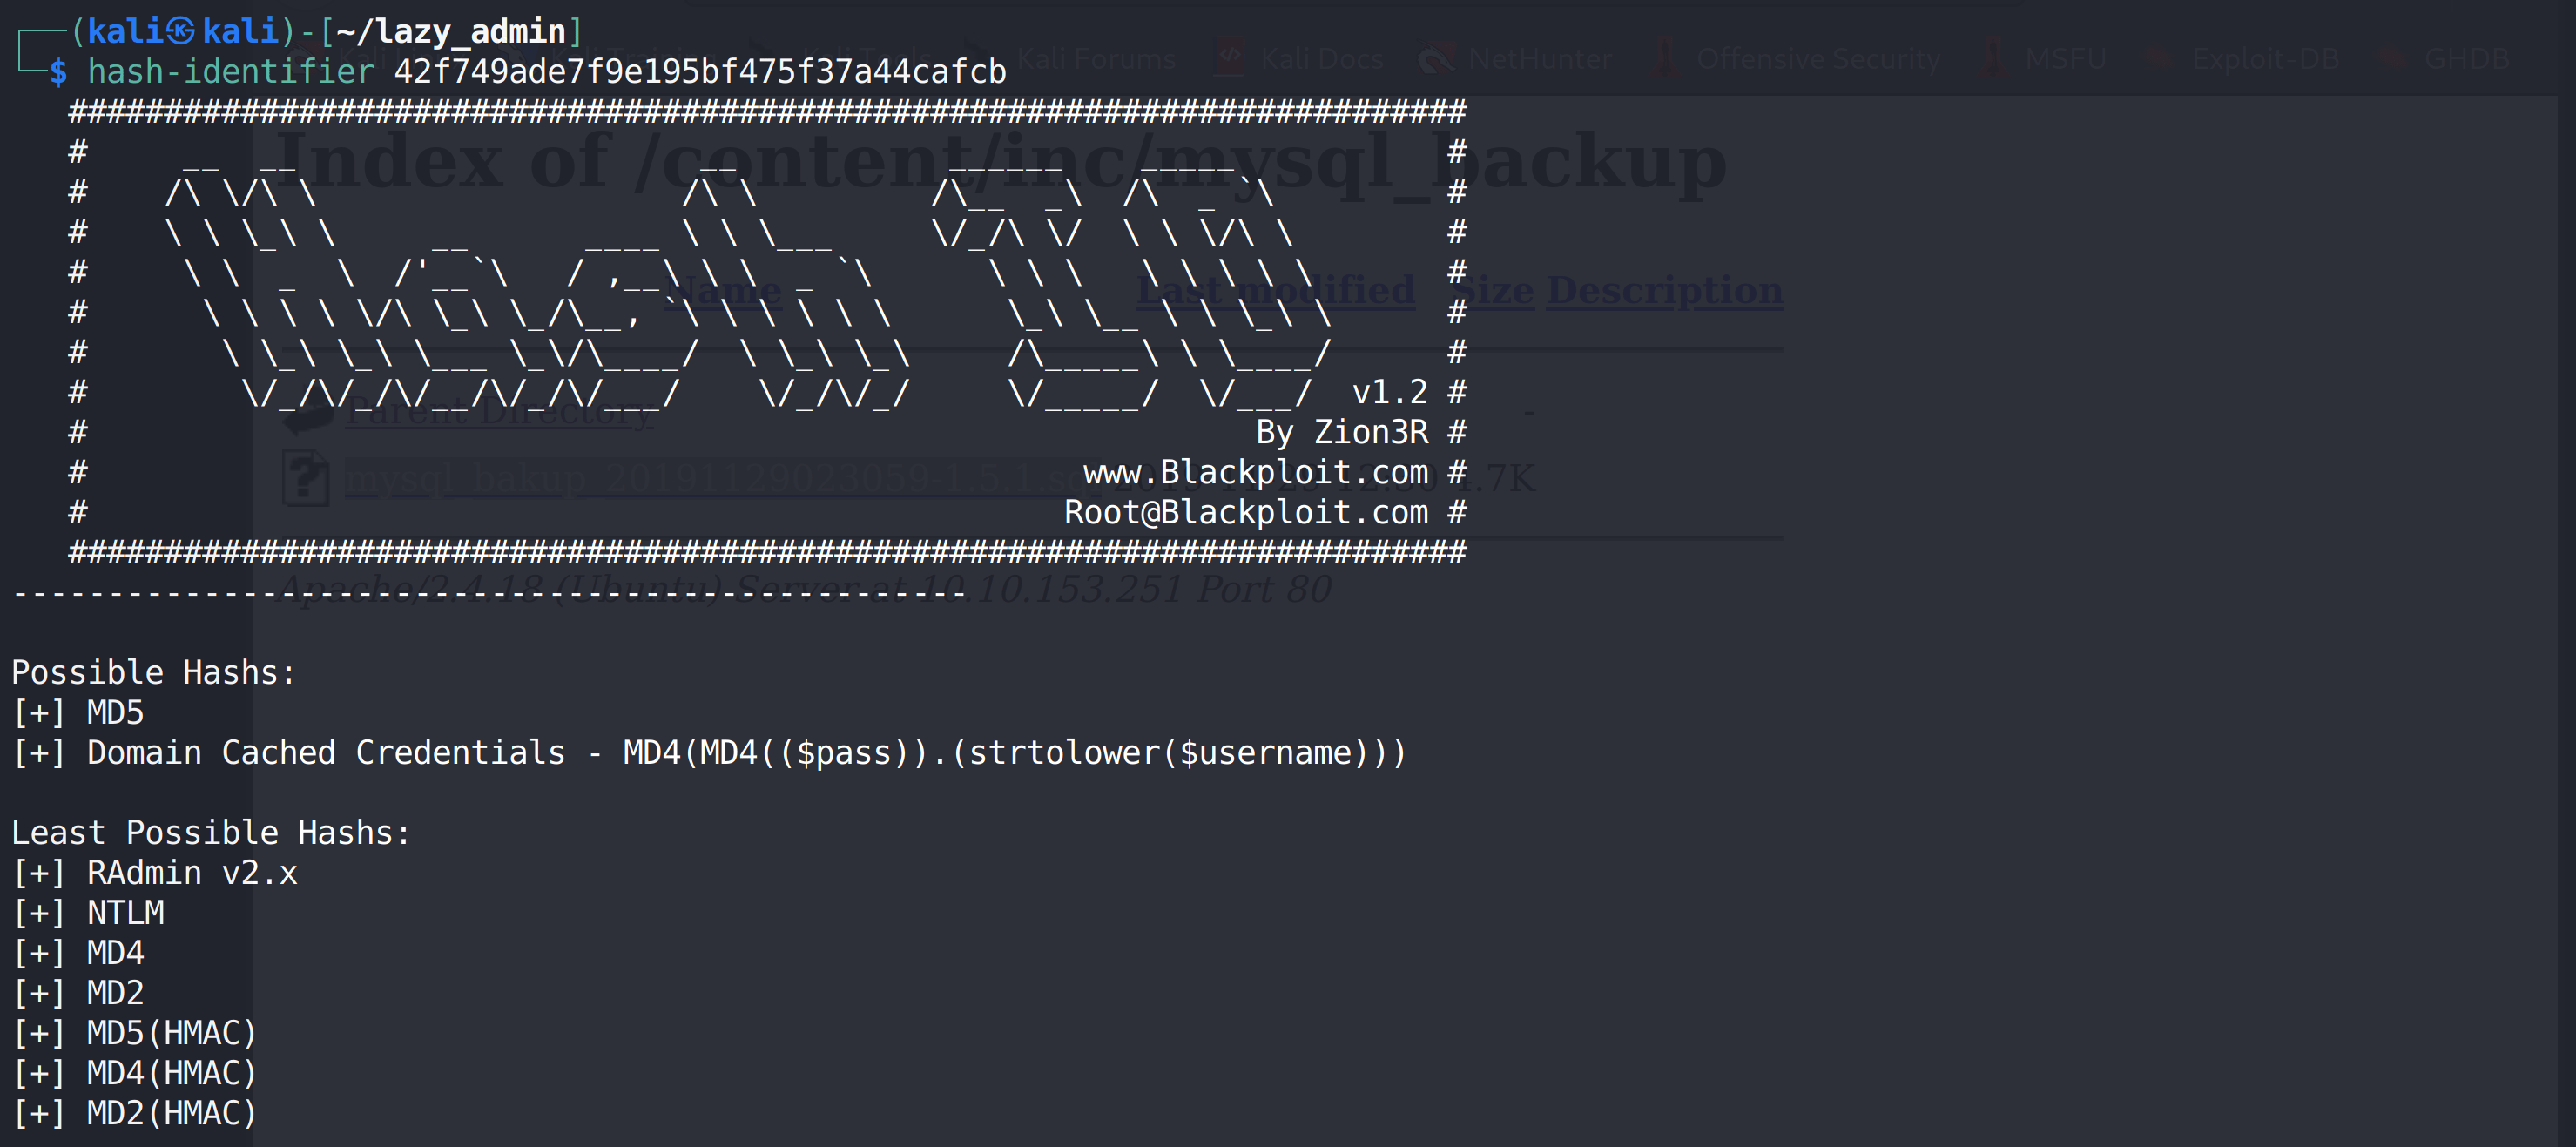Open the Kali Forums bookmark

[1096, 59]
